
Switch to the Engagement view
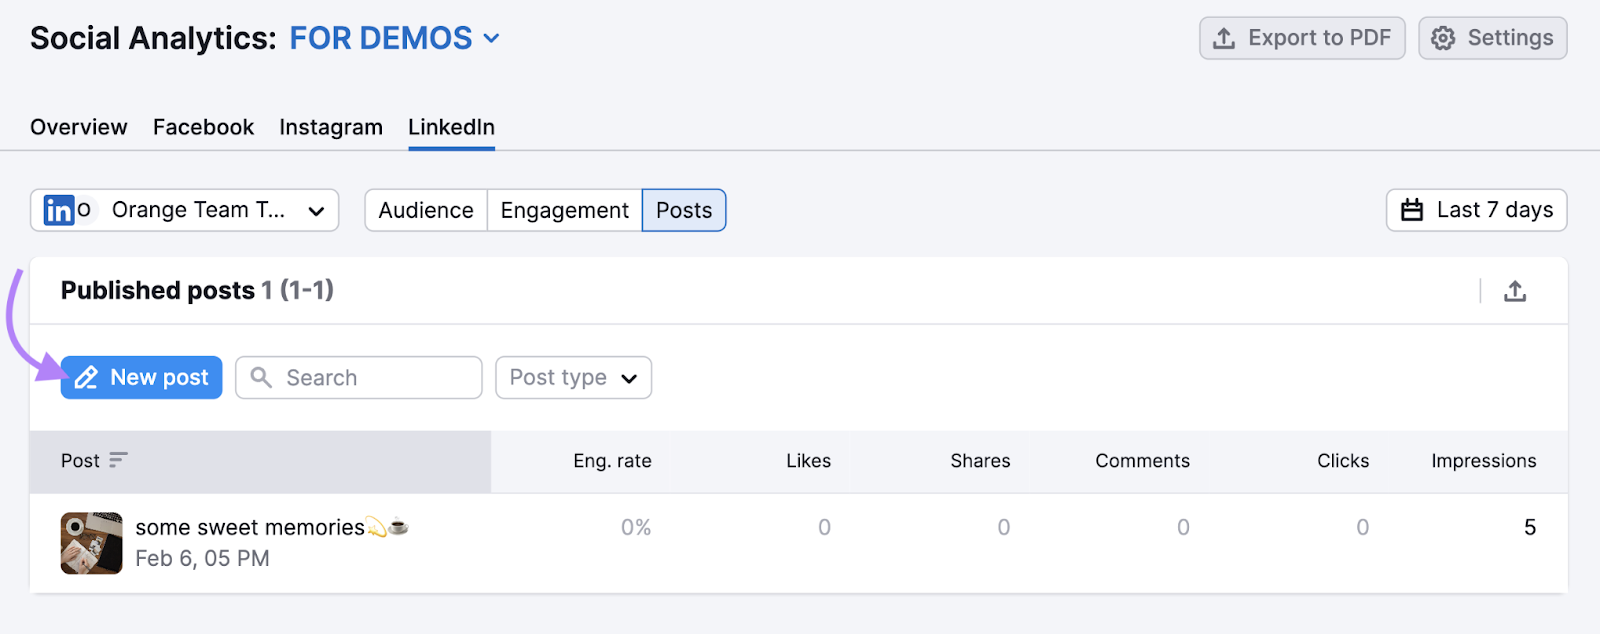click(x=564, y=210)
